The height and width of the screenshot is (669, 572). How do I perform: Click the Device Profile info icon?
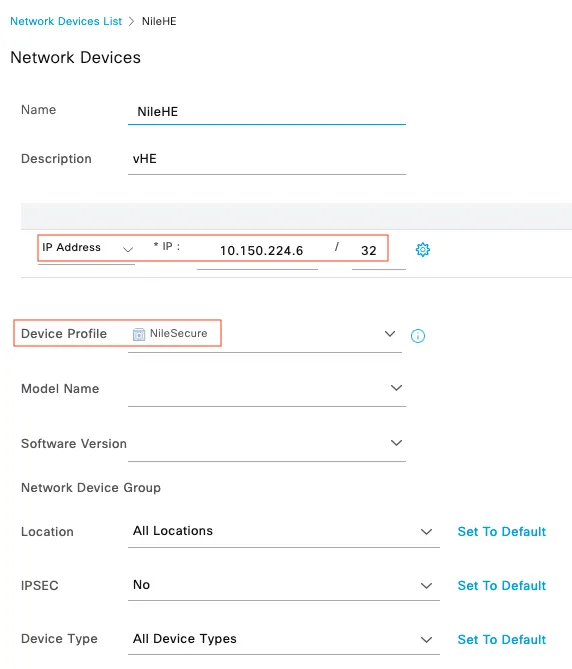point(418,336)
